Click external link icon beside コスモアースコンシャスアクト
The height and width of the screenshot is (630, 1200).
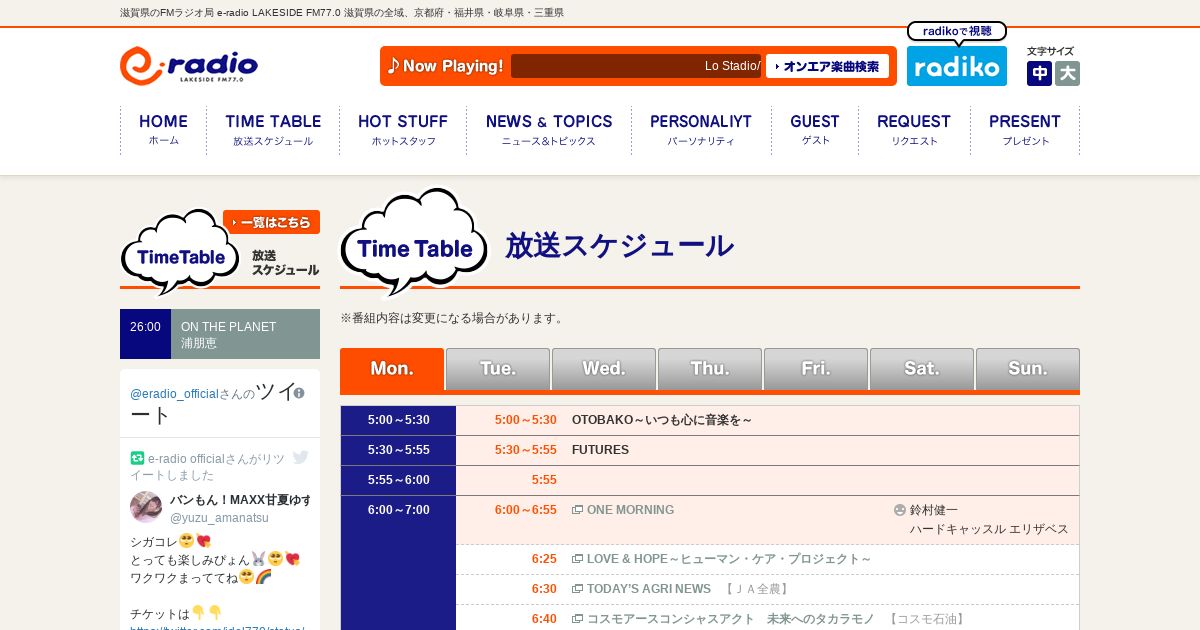click(577, 619)
